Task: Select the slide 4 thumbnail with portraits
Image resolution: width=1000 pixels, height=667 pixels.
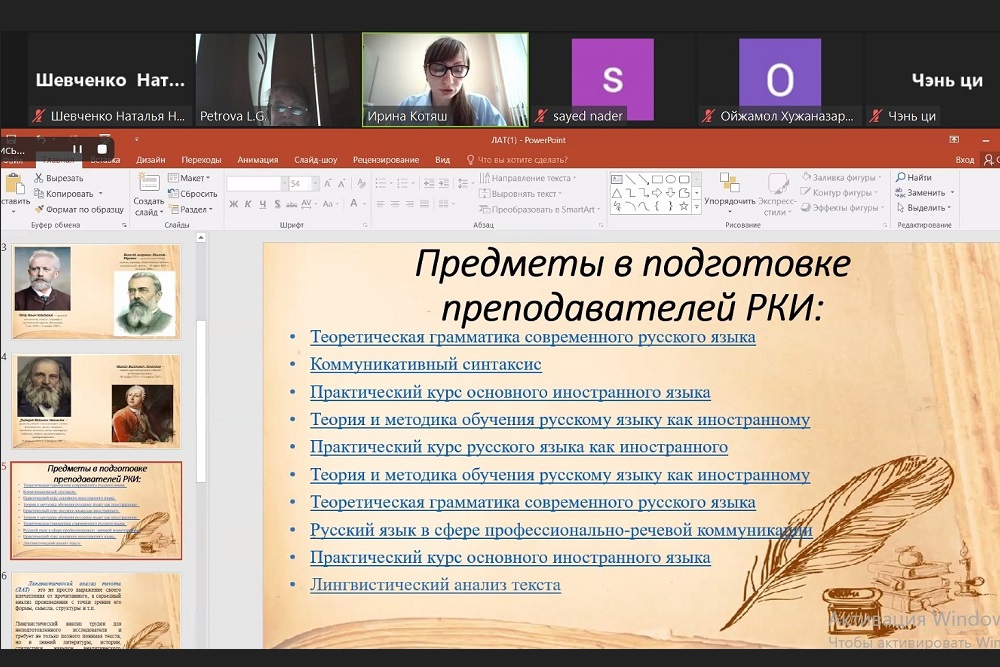Action: click(x=97, y=400)
